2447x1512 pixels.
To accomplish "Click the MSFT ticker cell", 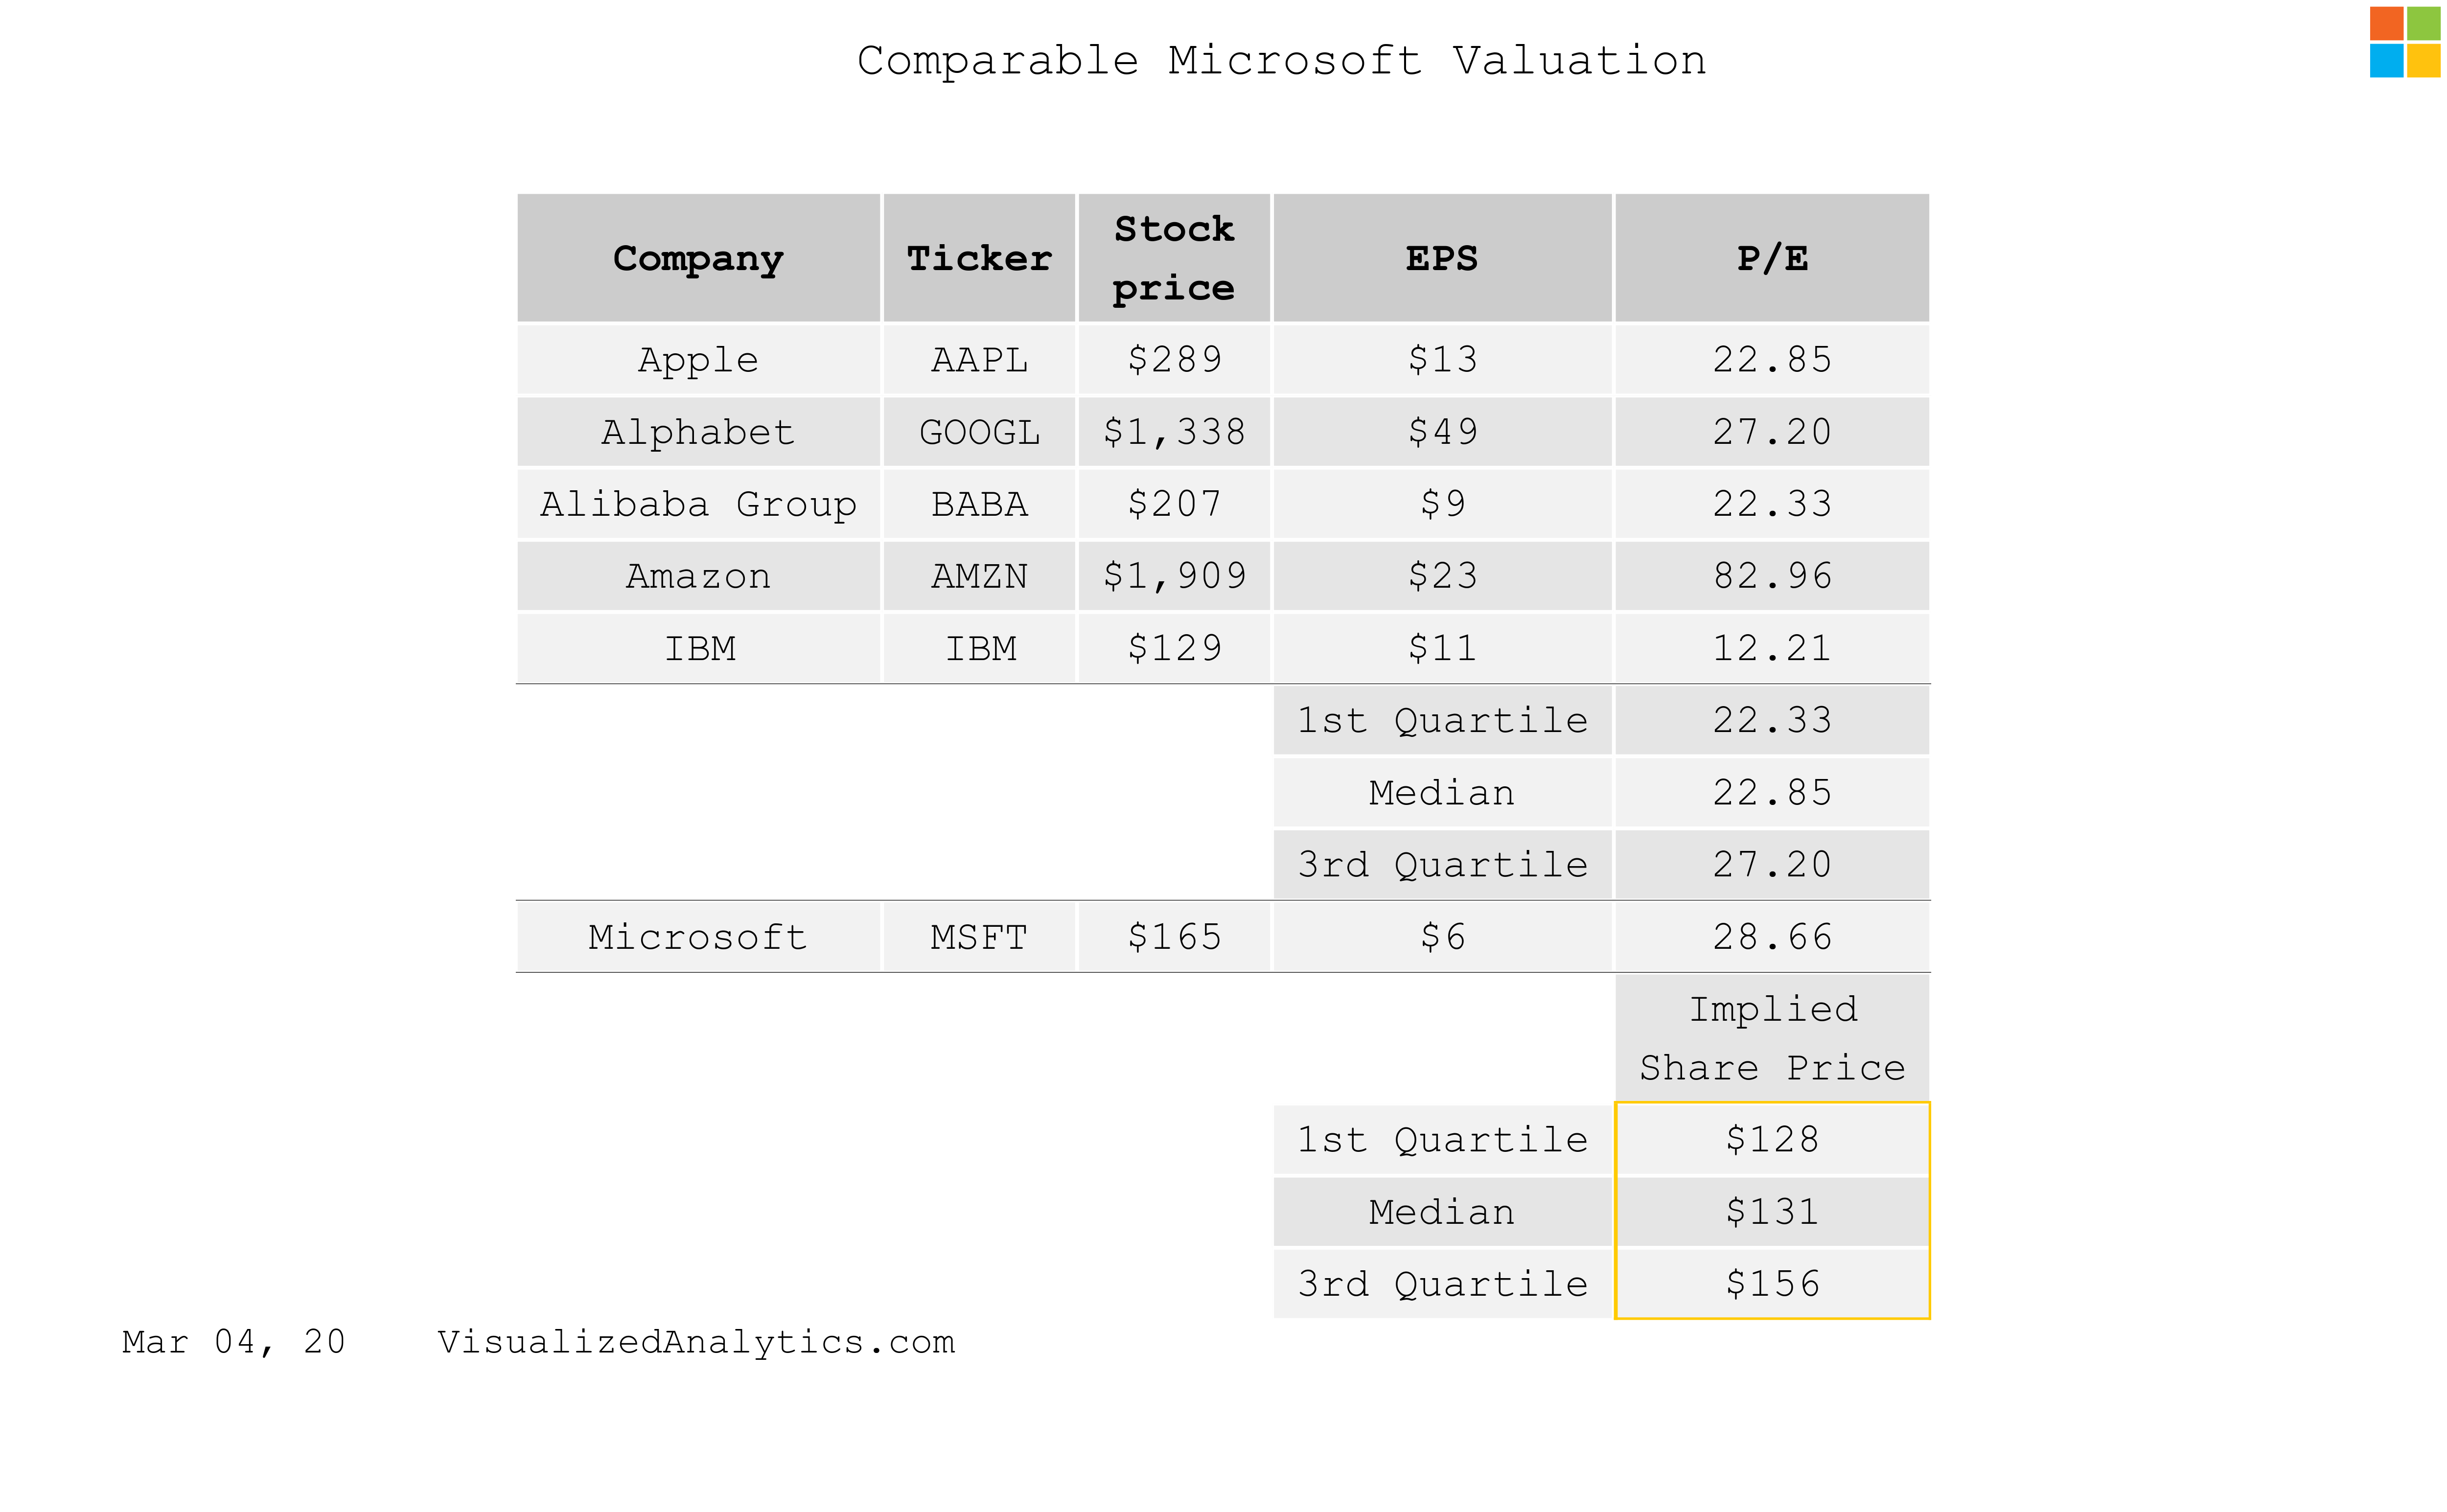I will (979, 937).
